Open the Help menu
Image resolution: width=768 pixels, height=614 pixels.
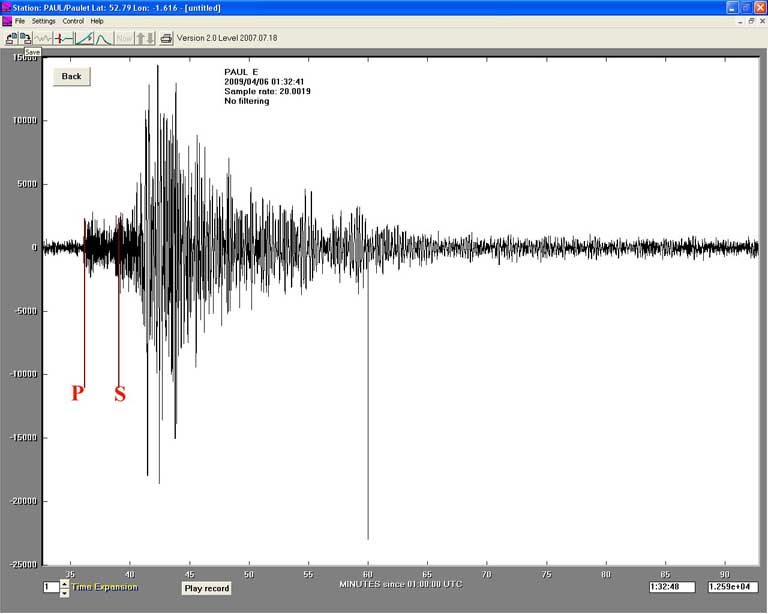coord(97,21)
